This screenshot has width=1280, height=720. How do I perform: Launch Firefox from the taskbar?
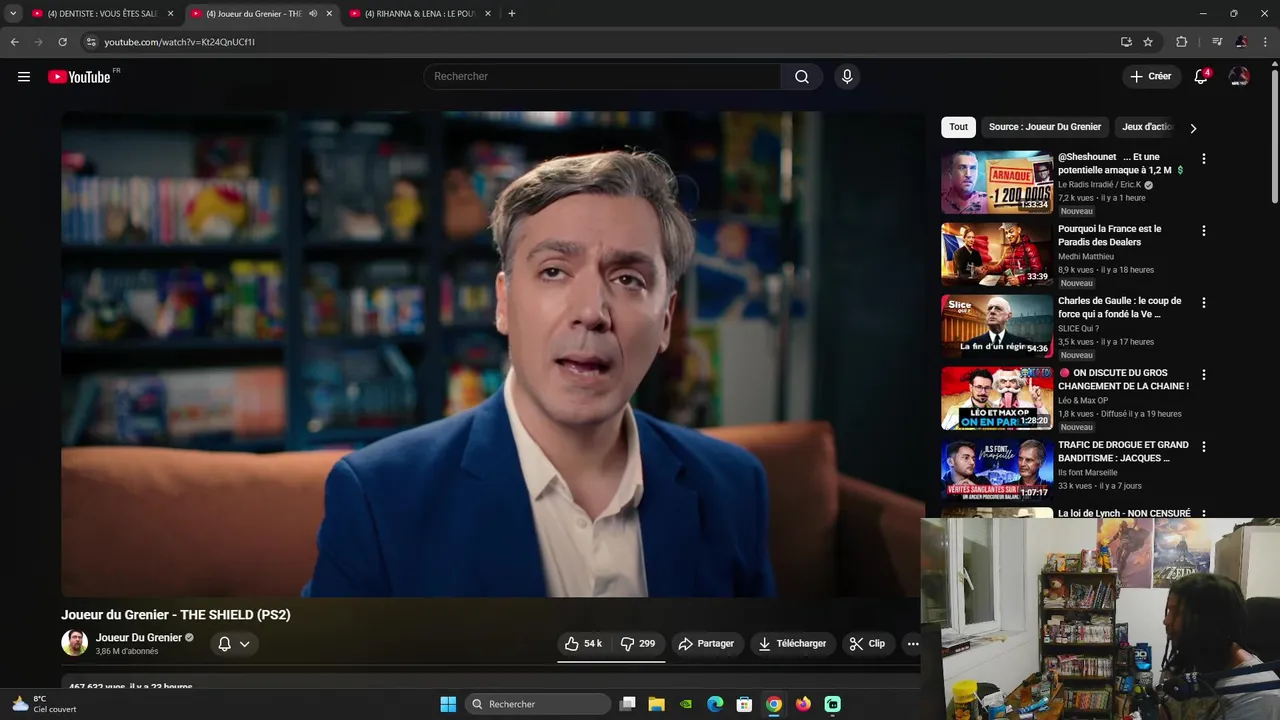[803, 704]
